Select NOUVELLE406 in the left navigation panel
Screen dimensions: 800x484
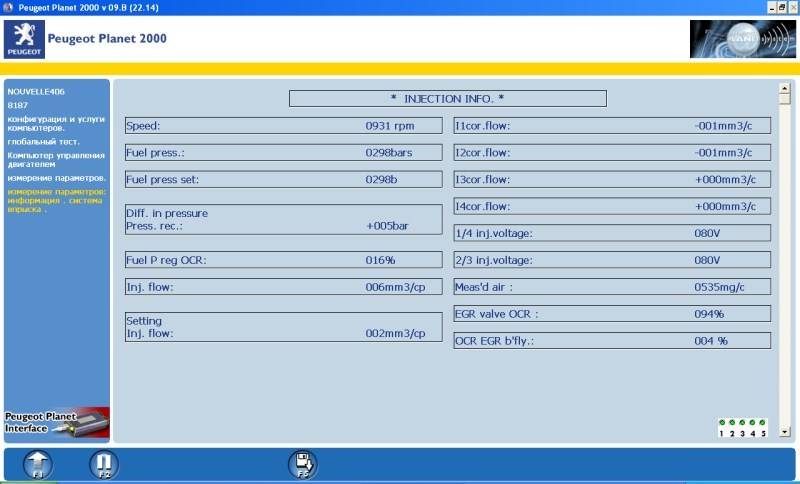point(36,92)
